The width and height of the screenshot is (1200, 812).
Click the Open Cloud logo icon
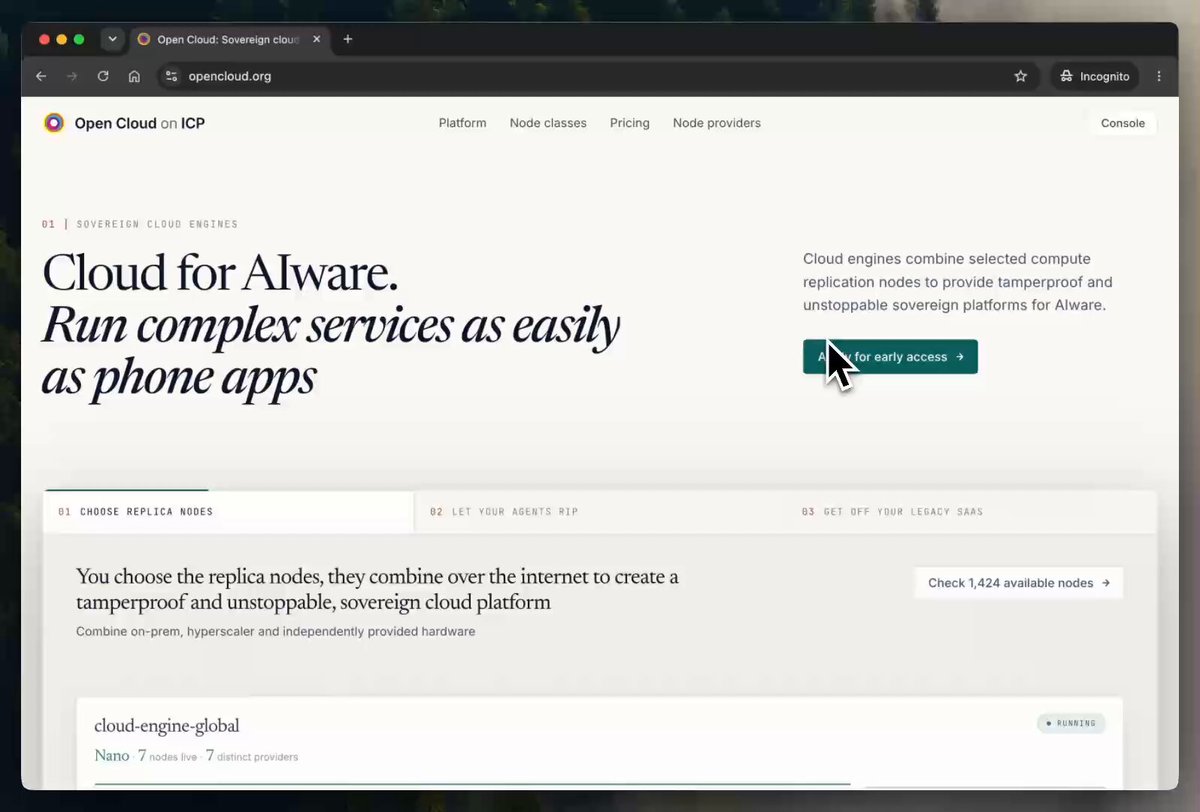[x=54, y=123]
